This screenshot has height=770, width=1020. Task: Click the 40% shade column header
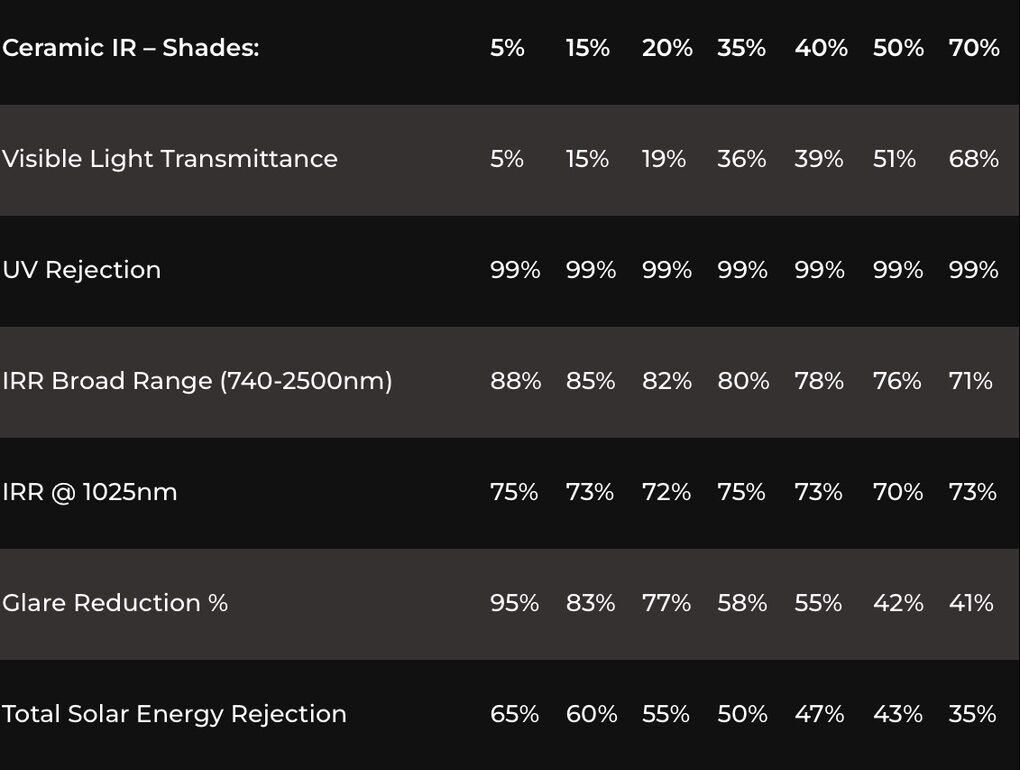point(821,48)
